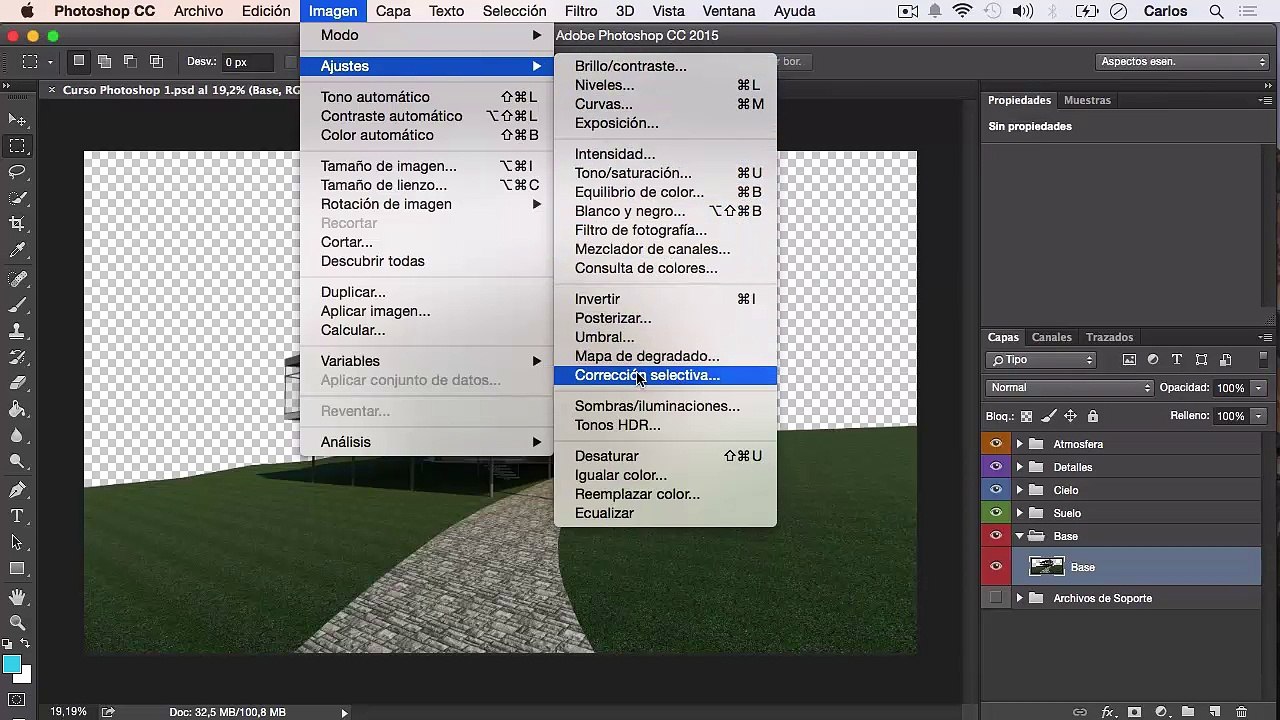Image resolution: width=1280 pixels, height=720 pixels.
Task: Select the Spot Healing Brush tool
Action: click(x=17, y=279)
